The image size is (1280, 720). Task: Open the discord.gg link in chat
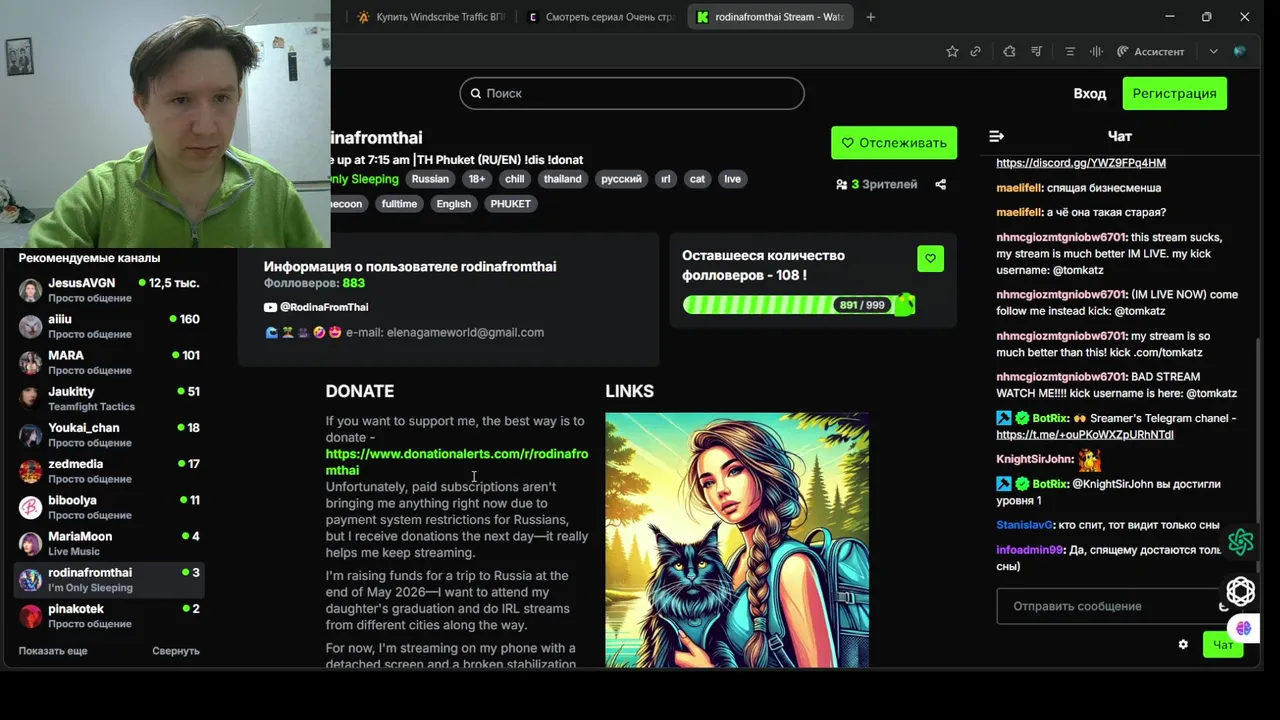click(1080, 163)
